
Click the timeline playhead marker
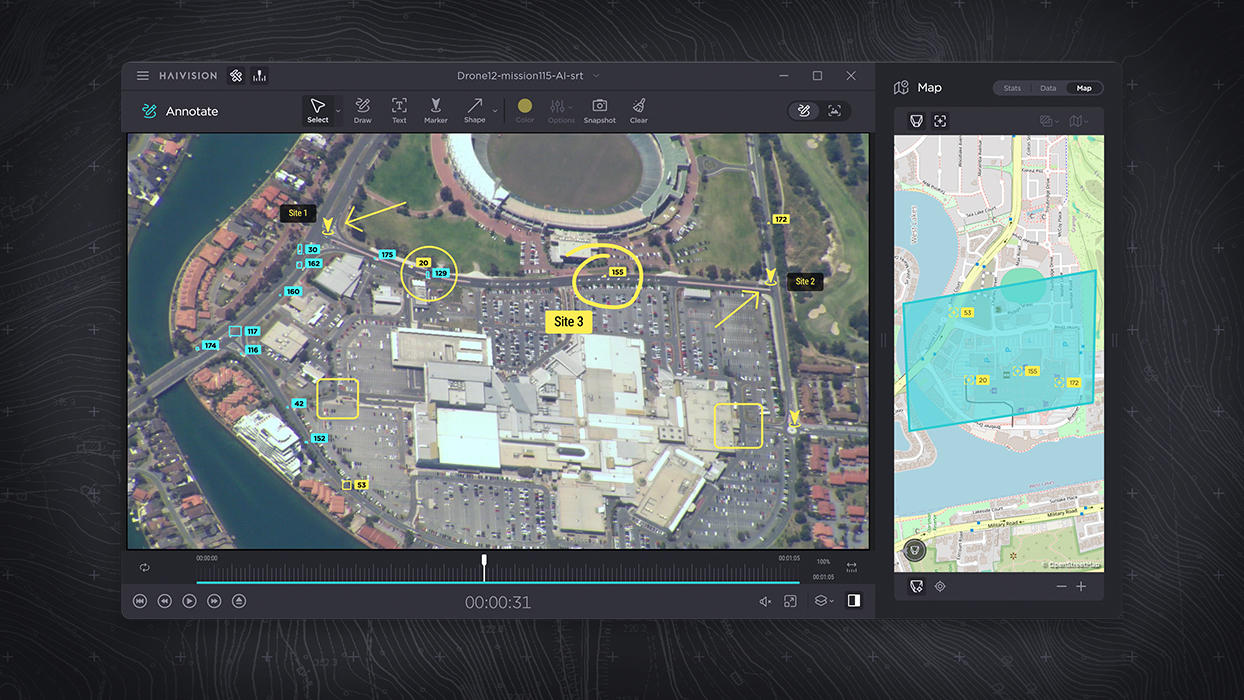(x=484, y=566)
